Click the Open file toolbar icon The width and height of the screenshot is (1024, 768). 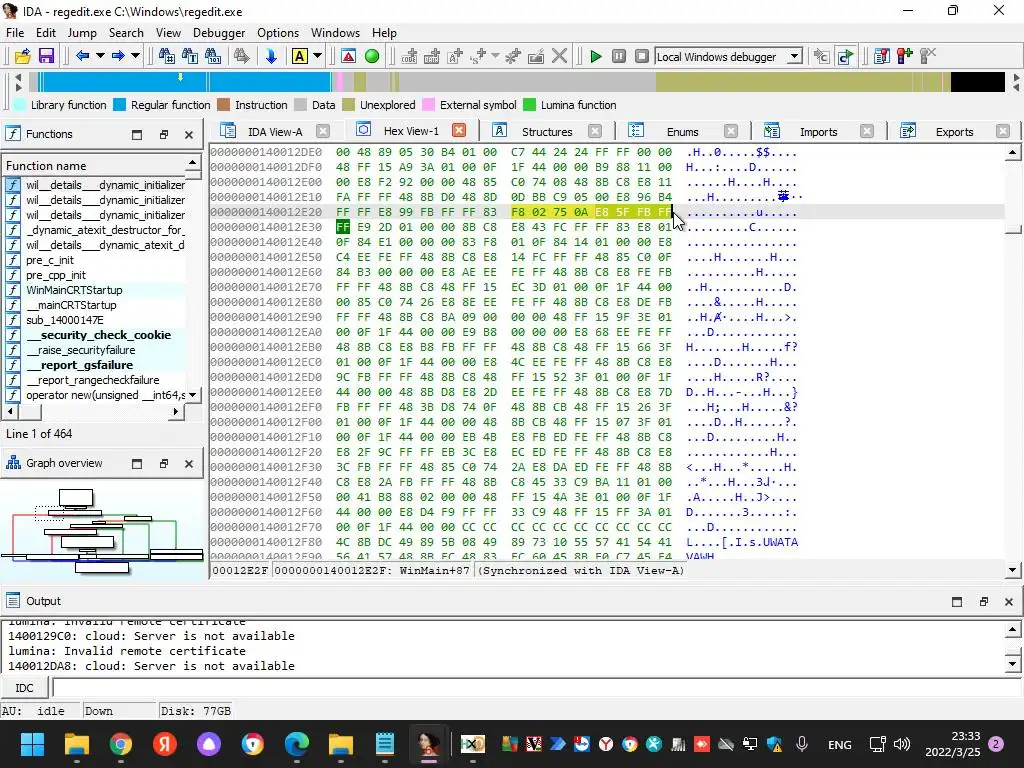[22, 56]
